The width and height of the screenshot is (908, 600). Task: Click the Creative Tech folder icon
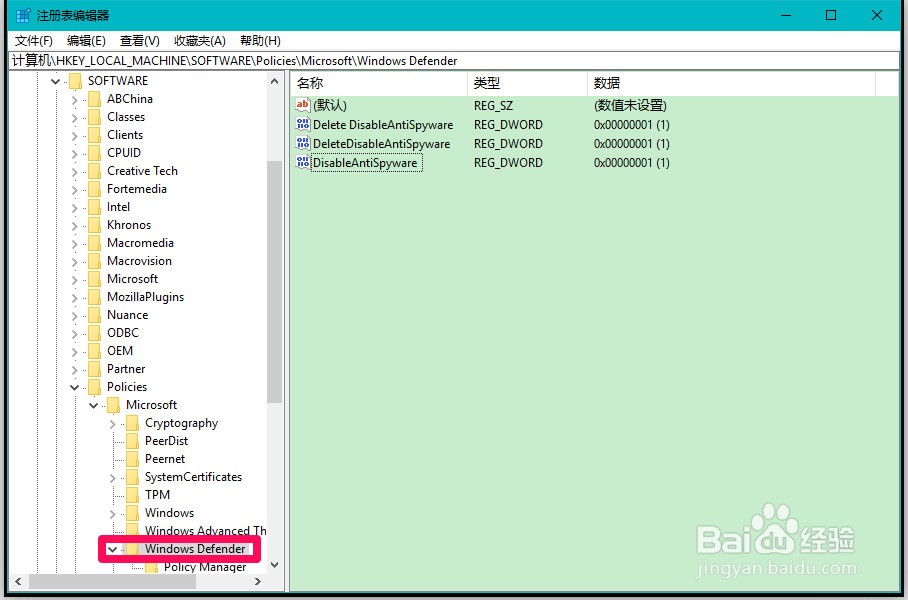point(94,171)
